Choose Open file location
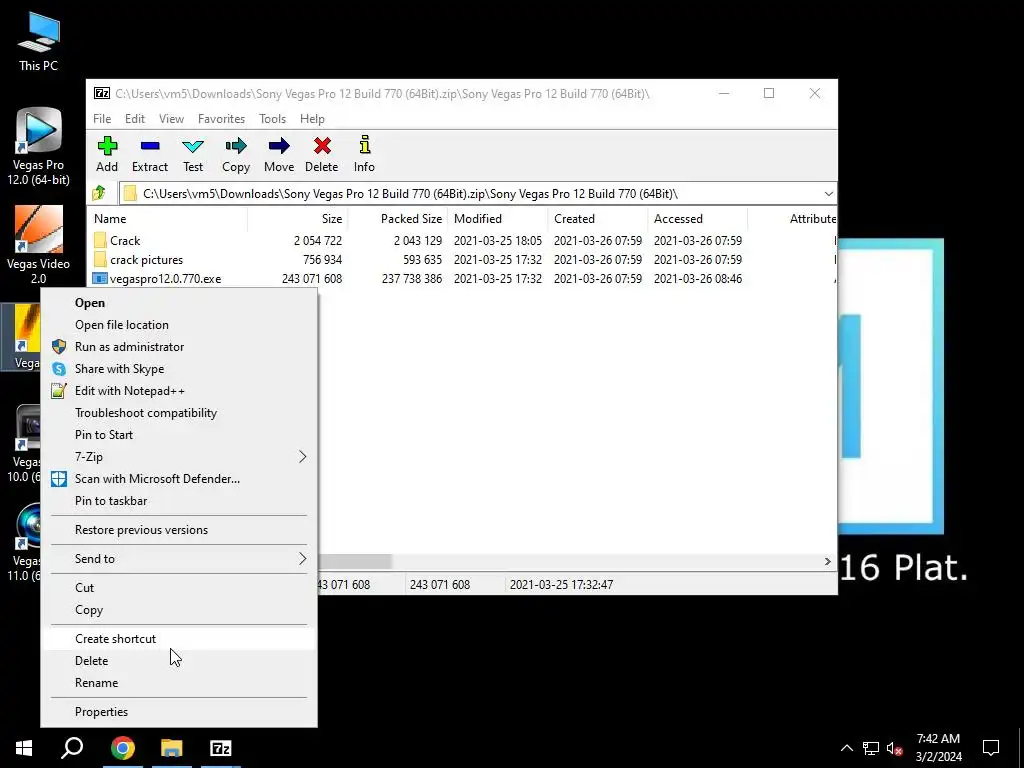 pyautogui.click(x=179, y=325)
